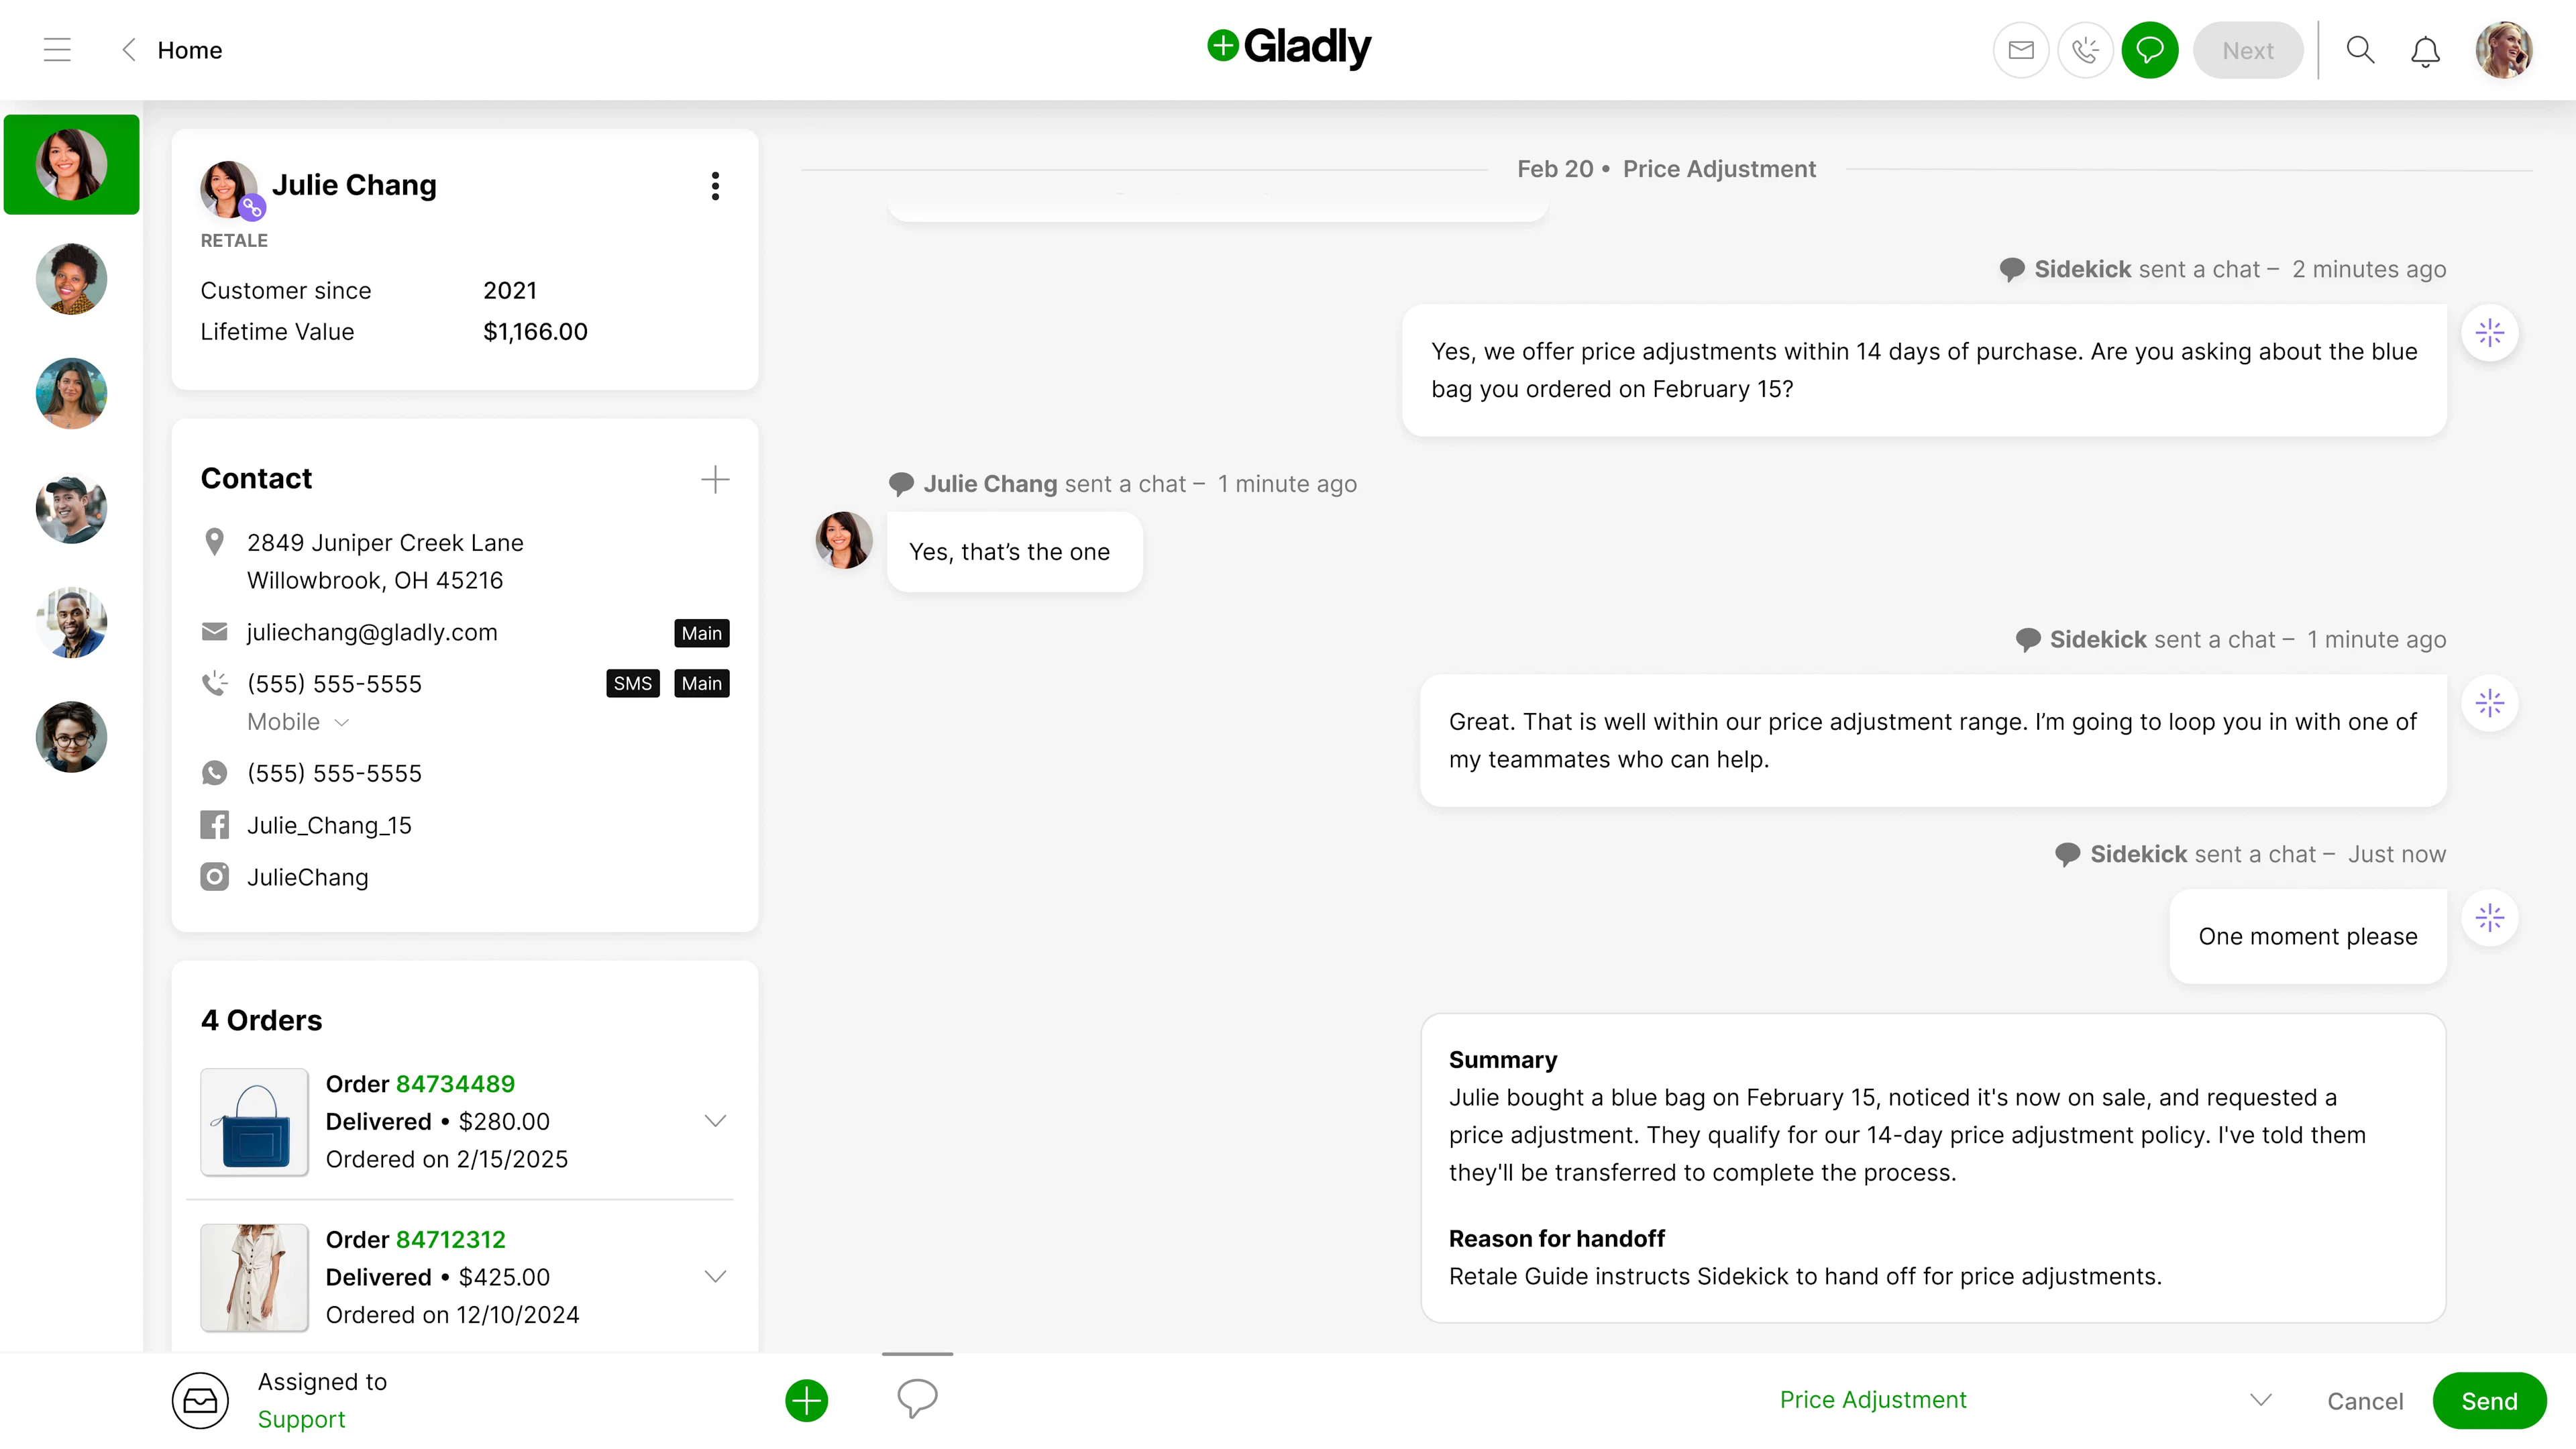Click the green plus compose button
This screenshot has width=2576, height=1449.
pos(806,1400)
